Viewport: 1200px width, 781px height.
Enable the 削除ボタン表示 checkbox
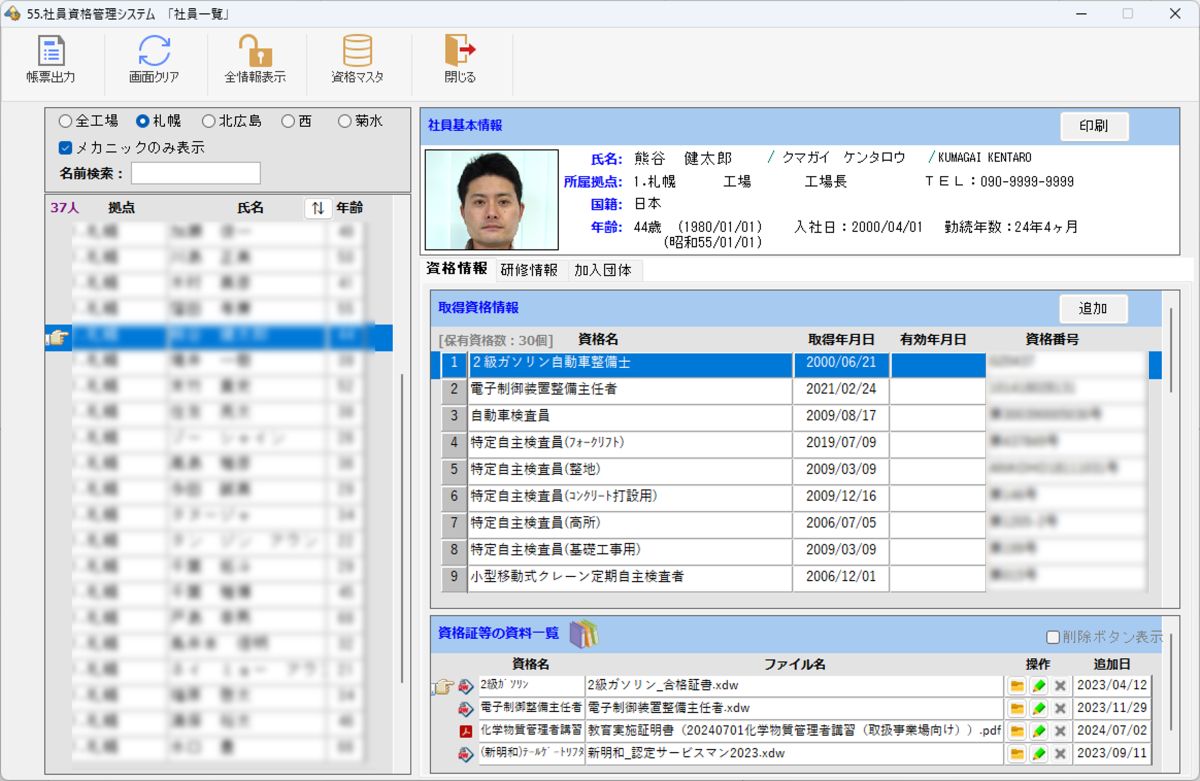tap(1052, 637)
